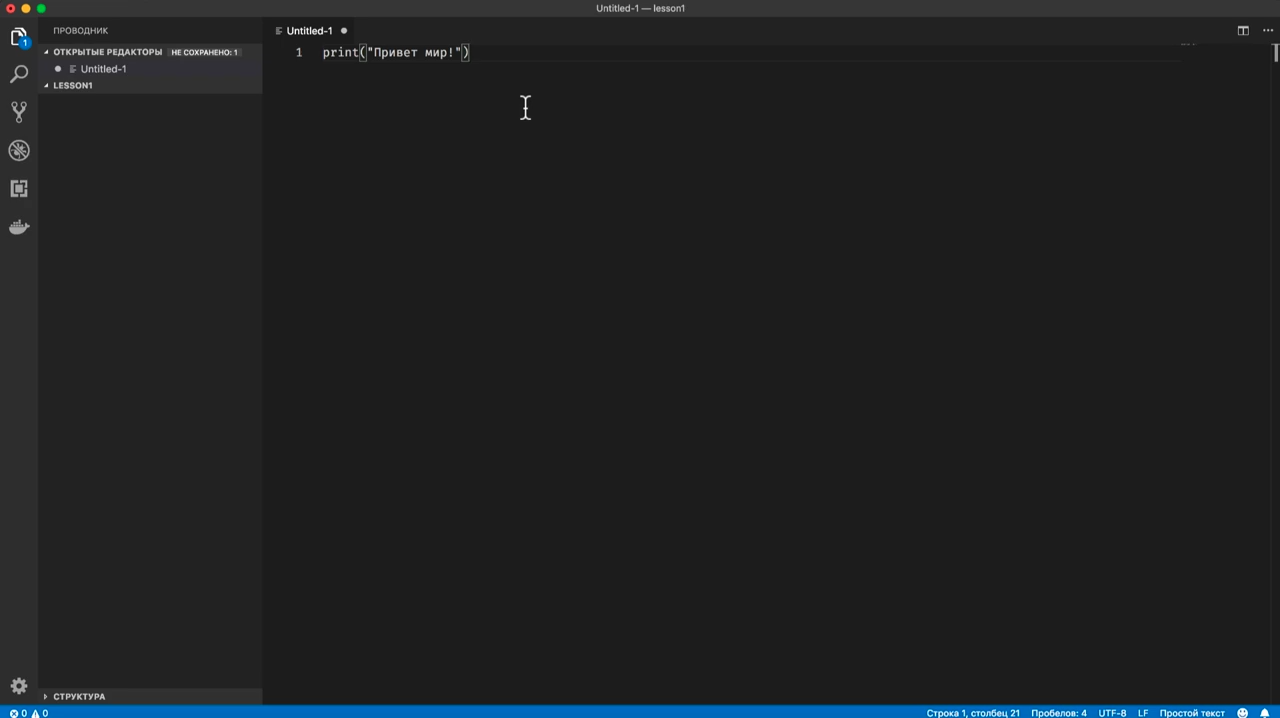The image size is (1280, 718).
Task: Click the notifications bell in status bar
Action: (x=1264, y=713)
